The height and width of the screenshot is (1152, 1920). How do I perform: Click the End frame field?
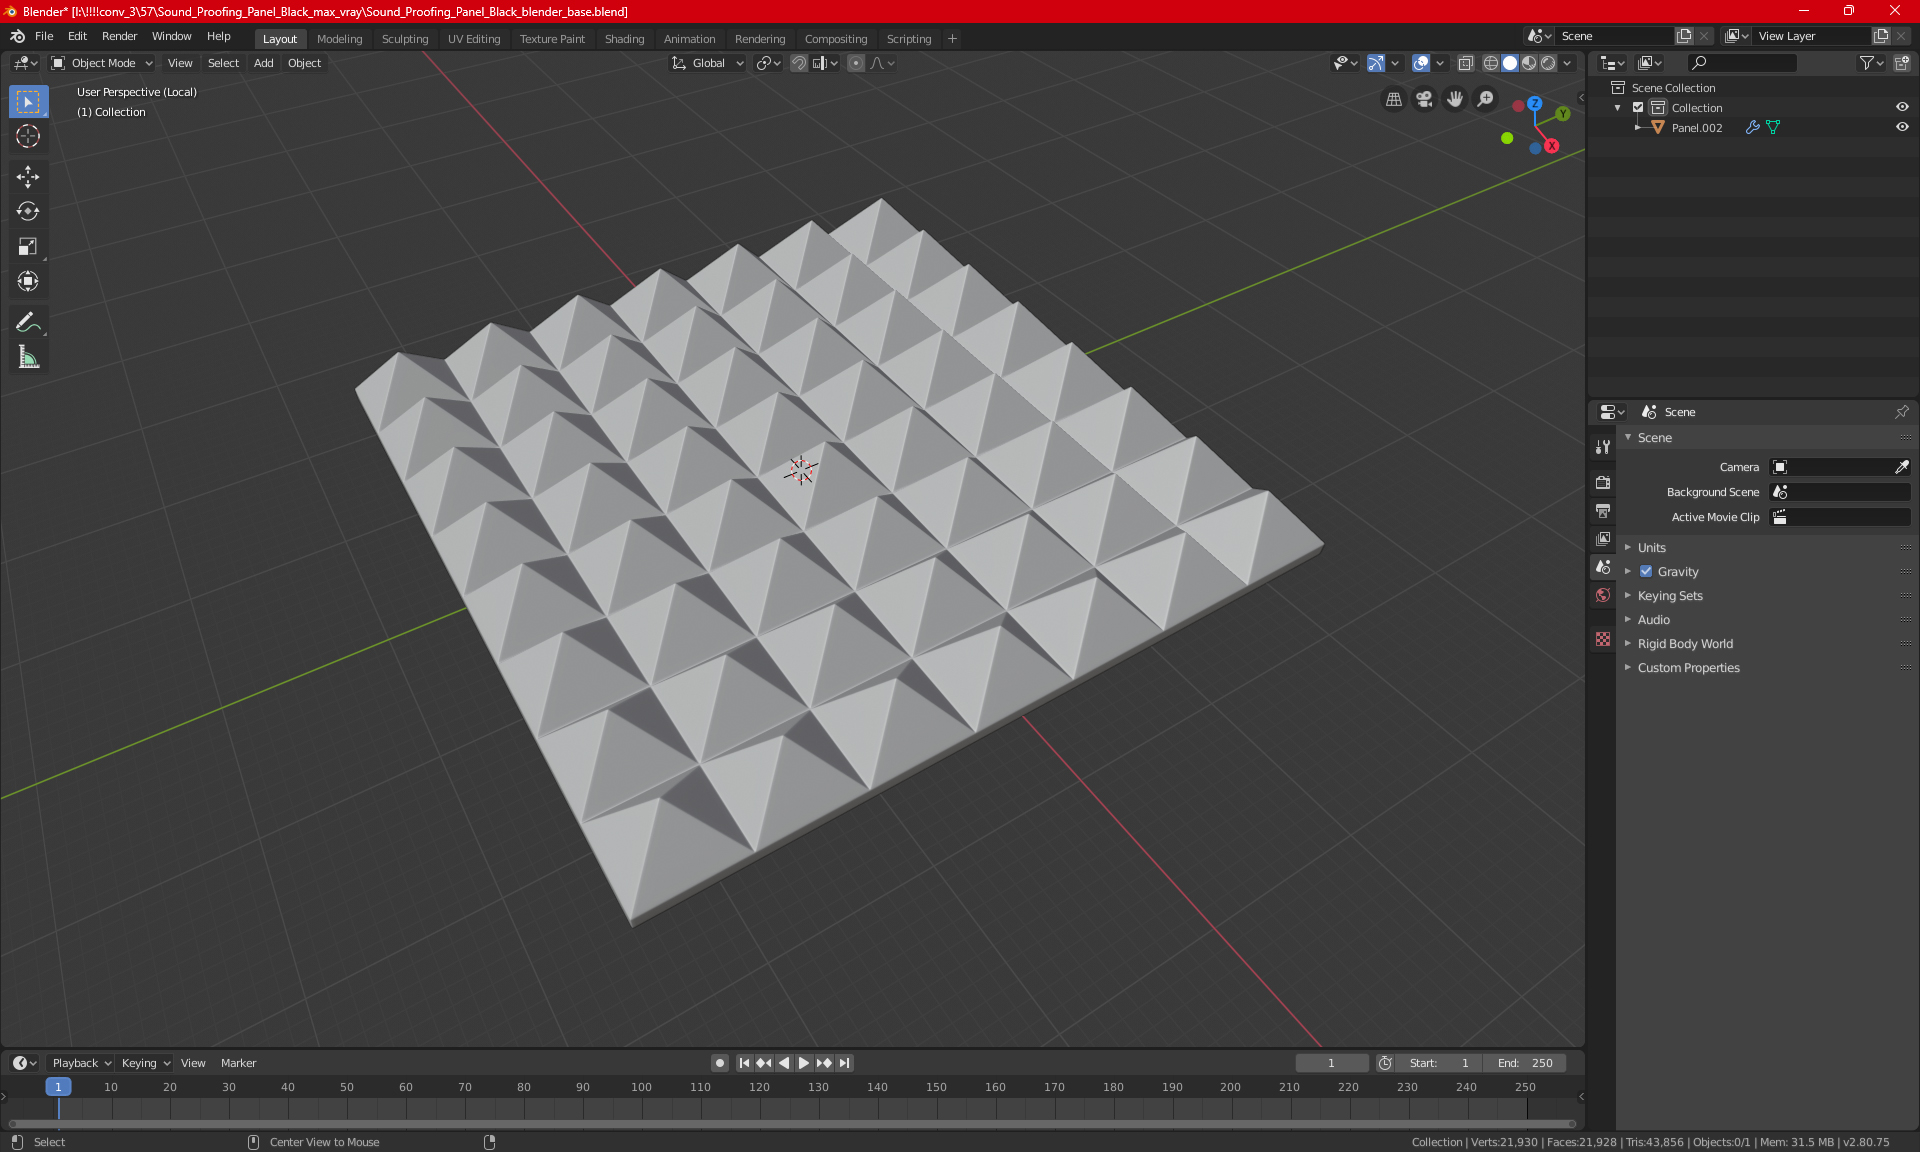coord(1525,1063)
